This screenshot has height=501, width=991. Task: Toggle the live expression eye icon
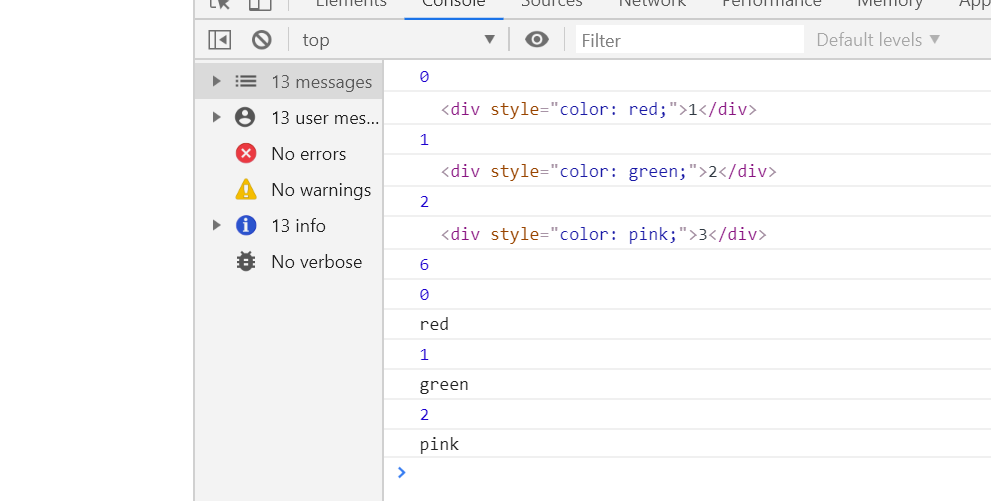[x=537, y=40]
